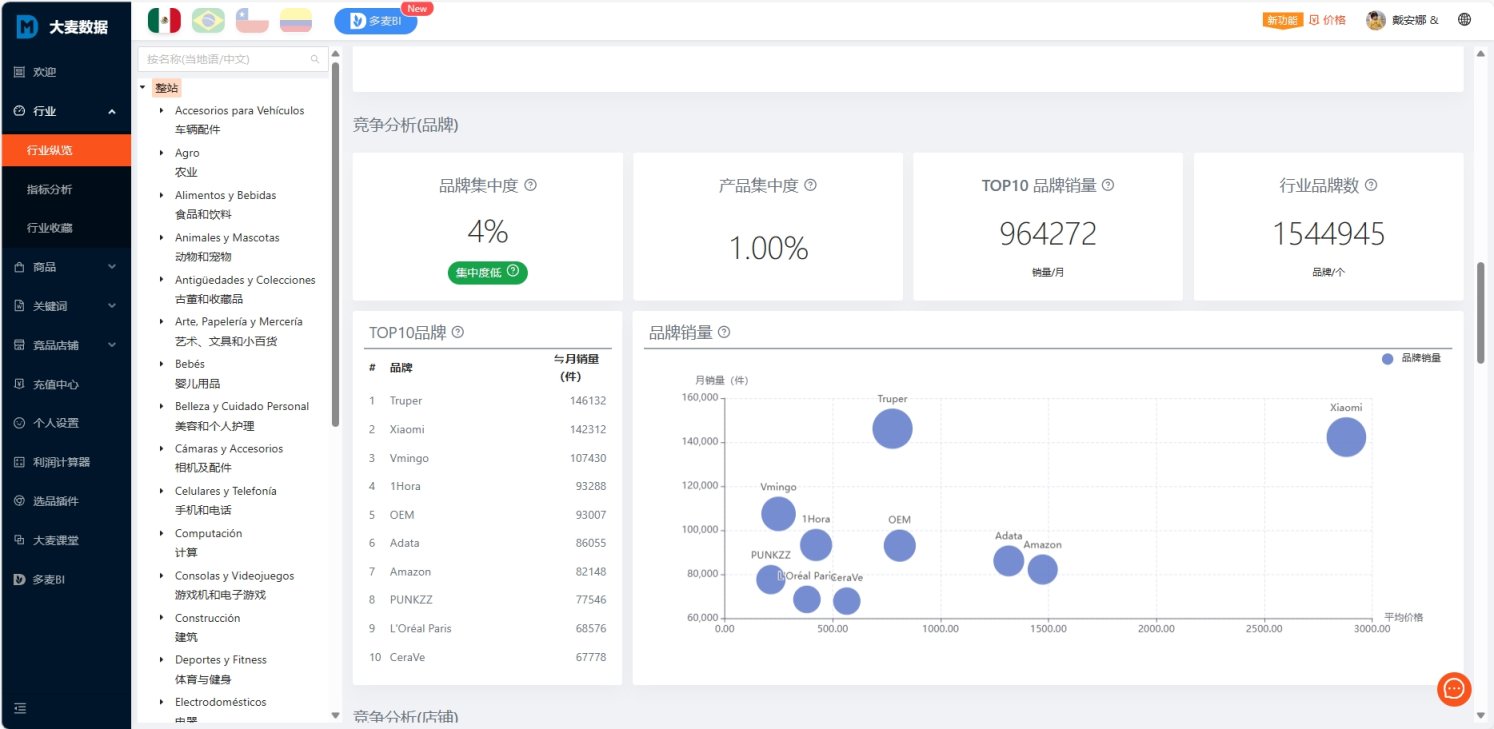Click the Xiaomi bubble in chart

click(x=1346, y=437)
